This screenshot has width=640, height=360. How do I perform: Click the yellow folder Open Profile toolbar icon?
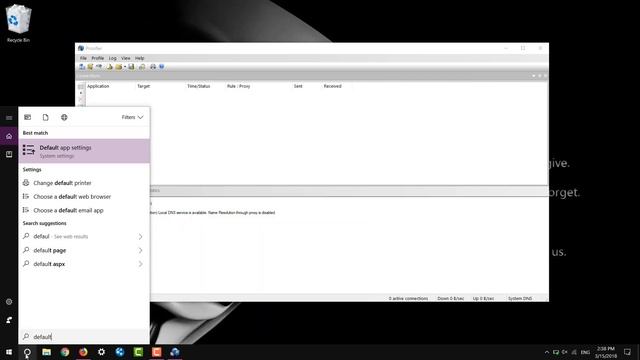coord(118,67)
